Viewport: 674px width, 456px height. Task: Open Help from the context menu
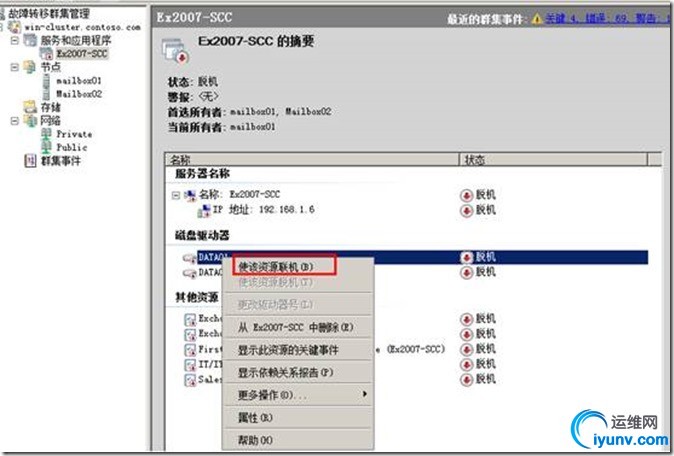tap(255, 440)
